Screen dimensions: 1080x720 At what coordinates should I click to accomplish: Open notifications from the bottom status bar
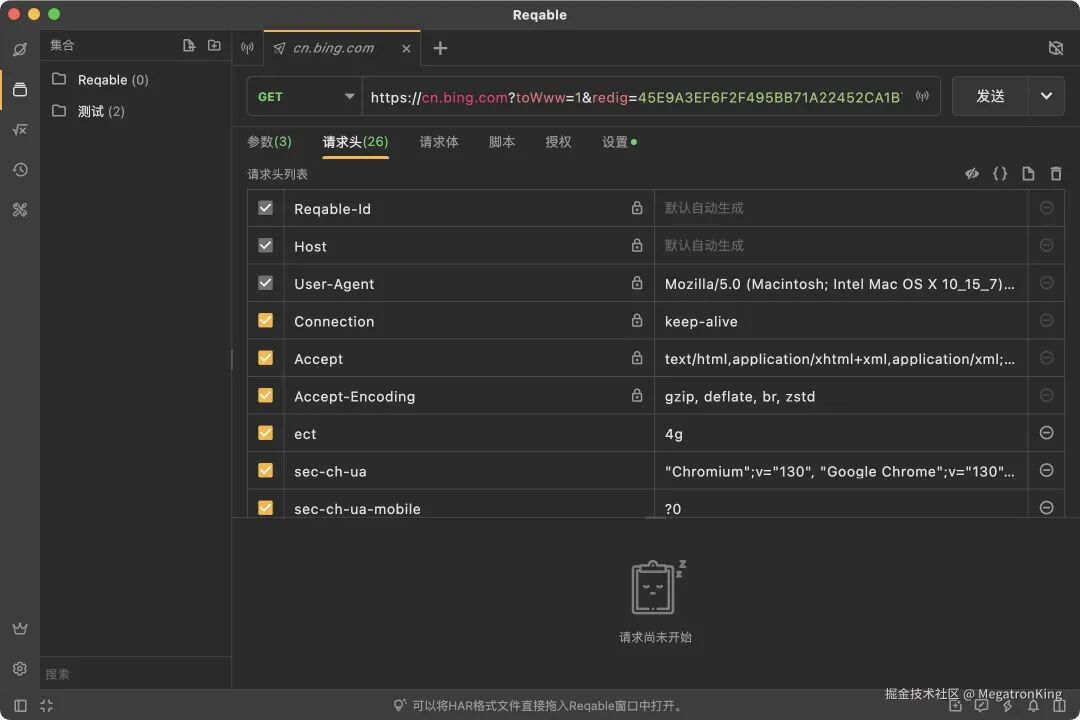point(1033,706)
